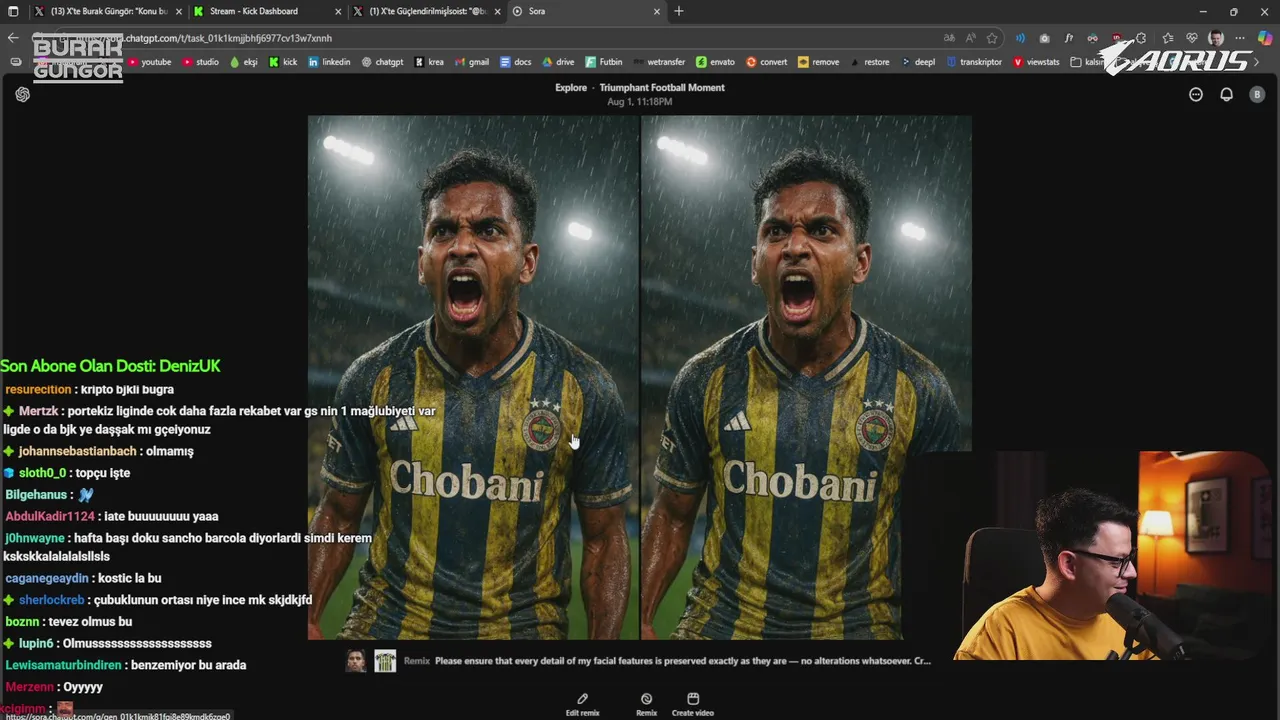Viewport: 1280px width, 720px height.
Task: Click the striped jersey reference thumbnail
Action: coord(385,661)
